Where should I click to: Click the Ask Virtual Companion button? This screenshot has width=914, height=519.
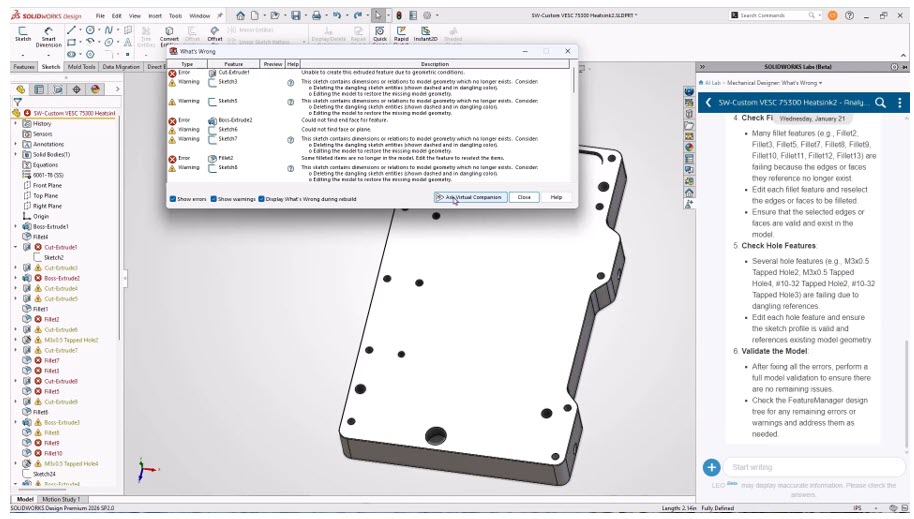coord(470,197)
